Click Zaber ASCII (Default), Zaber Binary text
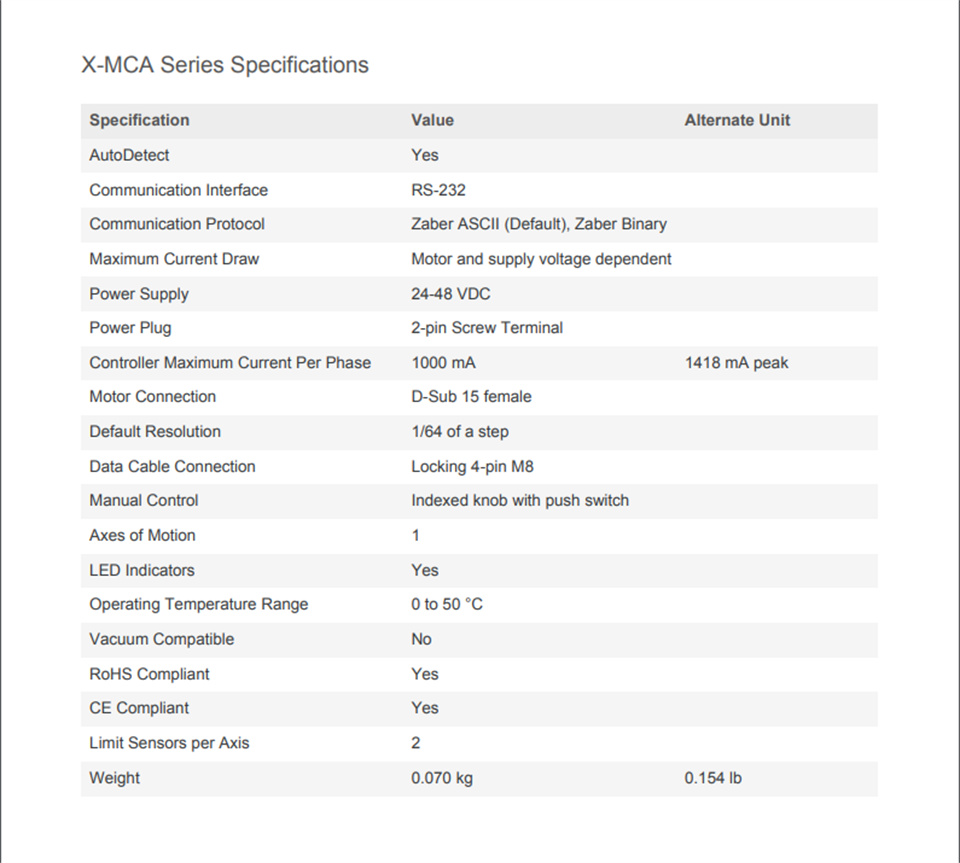Viewport: 960px width, 863px height. click(x=539, y=224)
